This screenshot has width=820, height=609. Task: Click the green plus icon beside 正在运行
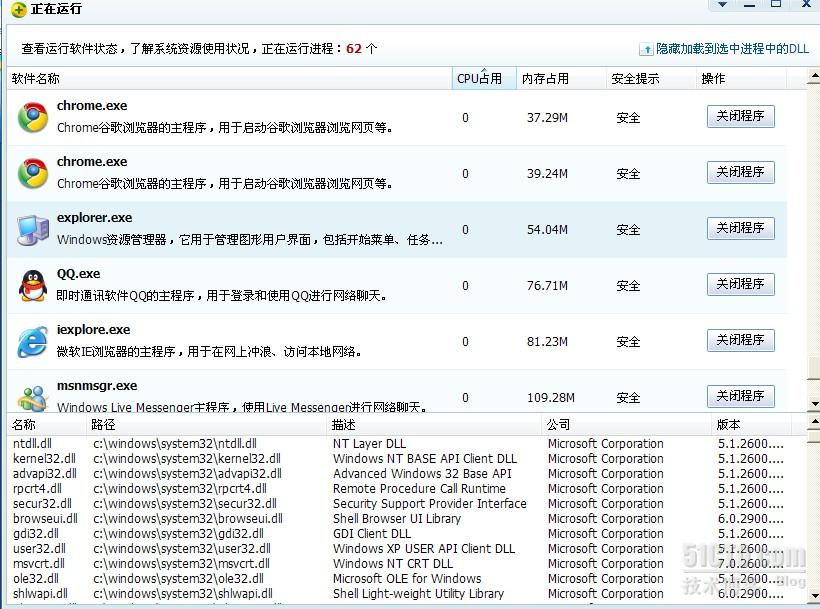18,9
